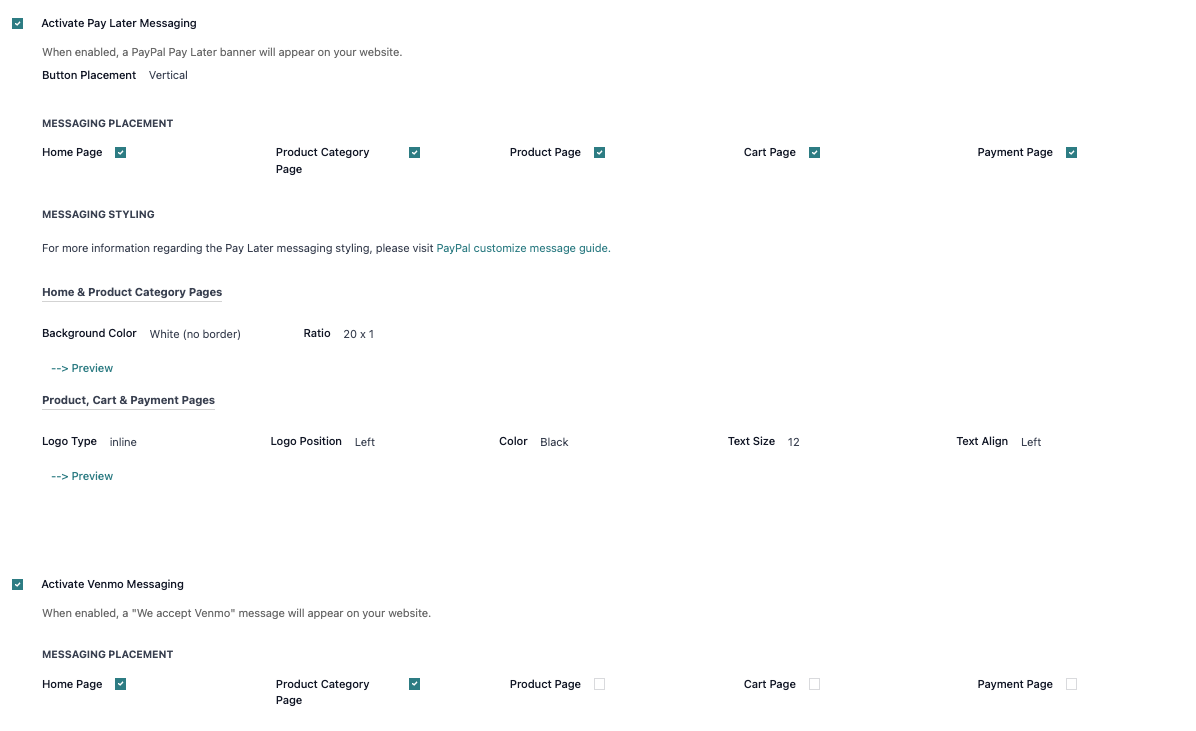
Task: Click Preview link under Product, Cart & Payment
Action: [x=82, y=476]
